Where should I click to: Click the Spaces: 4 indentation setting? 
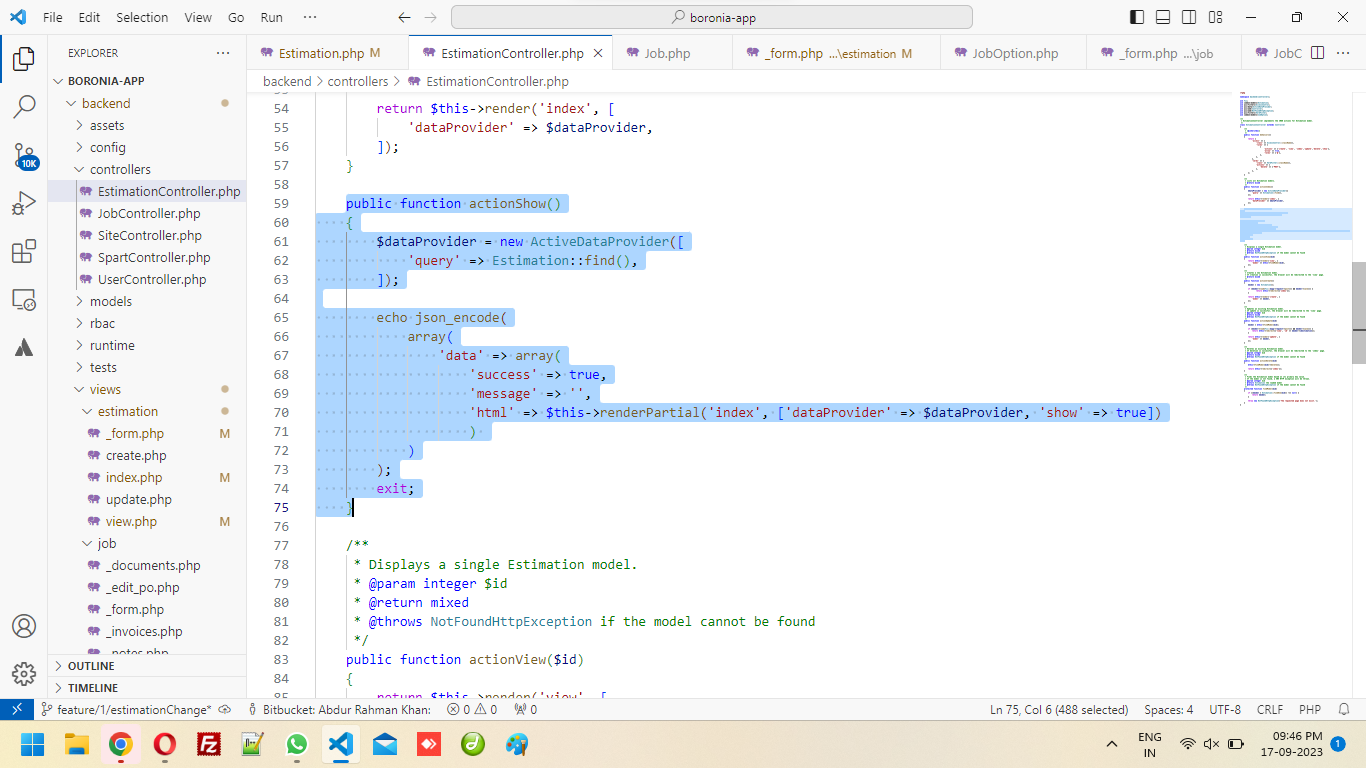[x=1169, y=709]
